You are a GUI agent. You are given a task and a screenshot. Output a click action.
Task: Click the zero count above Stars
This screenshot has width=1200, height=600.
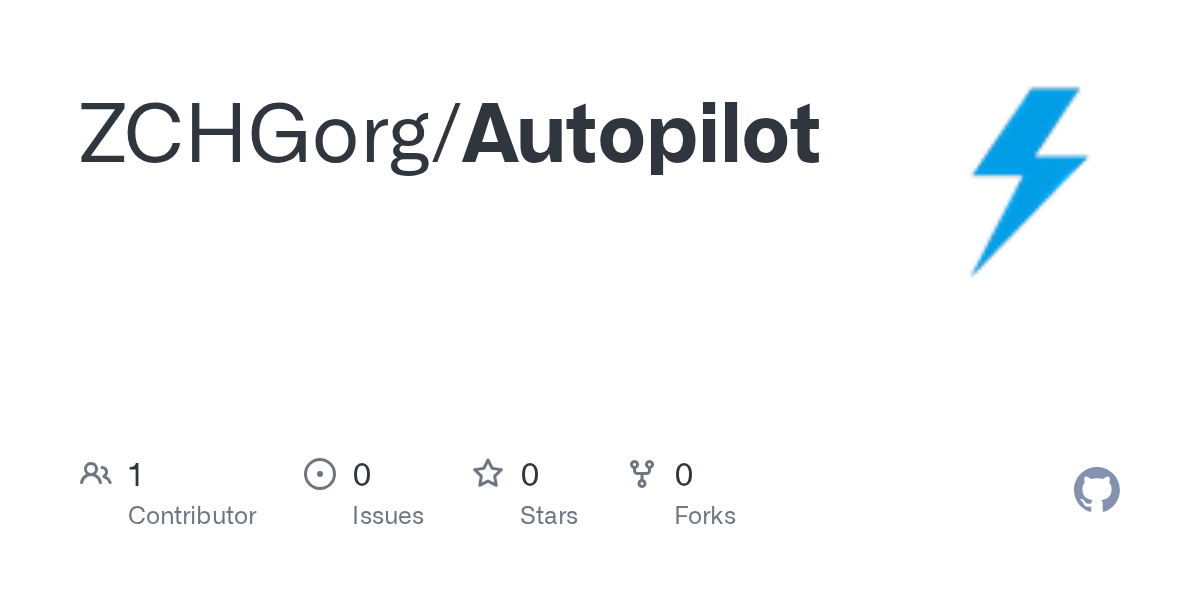point(529,475)
